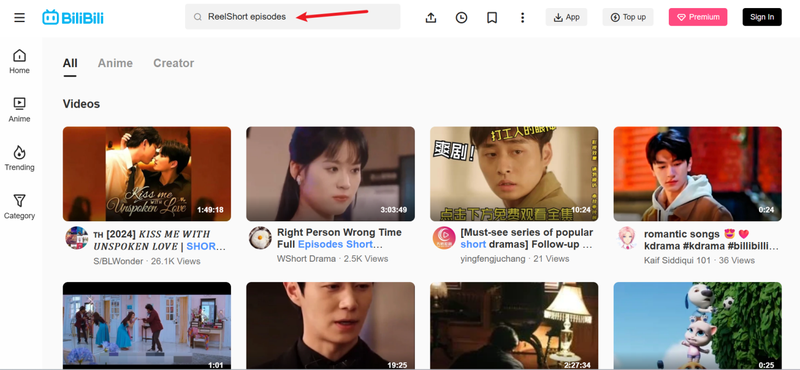
Task: Open romantic songs kdrama title
Action: [711, 240]
